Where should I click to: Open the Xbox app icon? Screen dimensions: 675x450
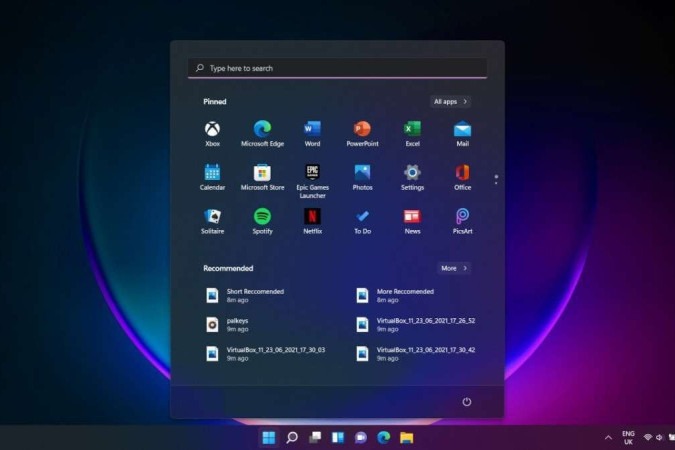tap(212, 129)
